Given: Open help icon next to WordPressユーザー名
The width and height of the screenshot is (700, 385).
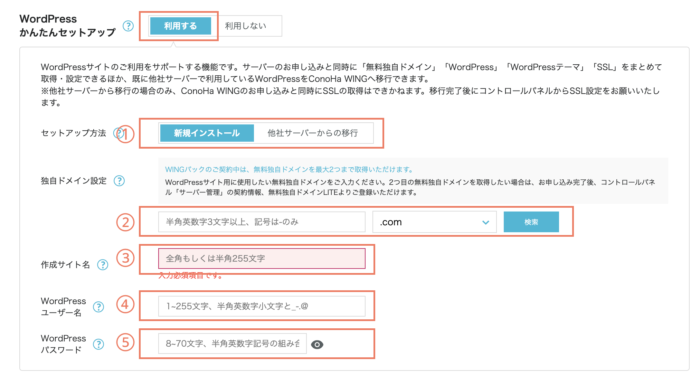Looking at the screenshot, I should click(x=99, y=307).
